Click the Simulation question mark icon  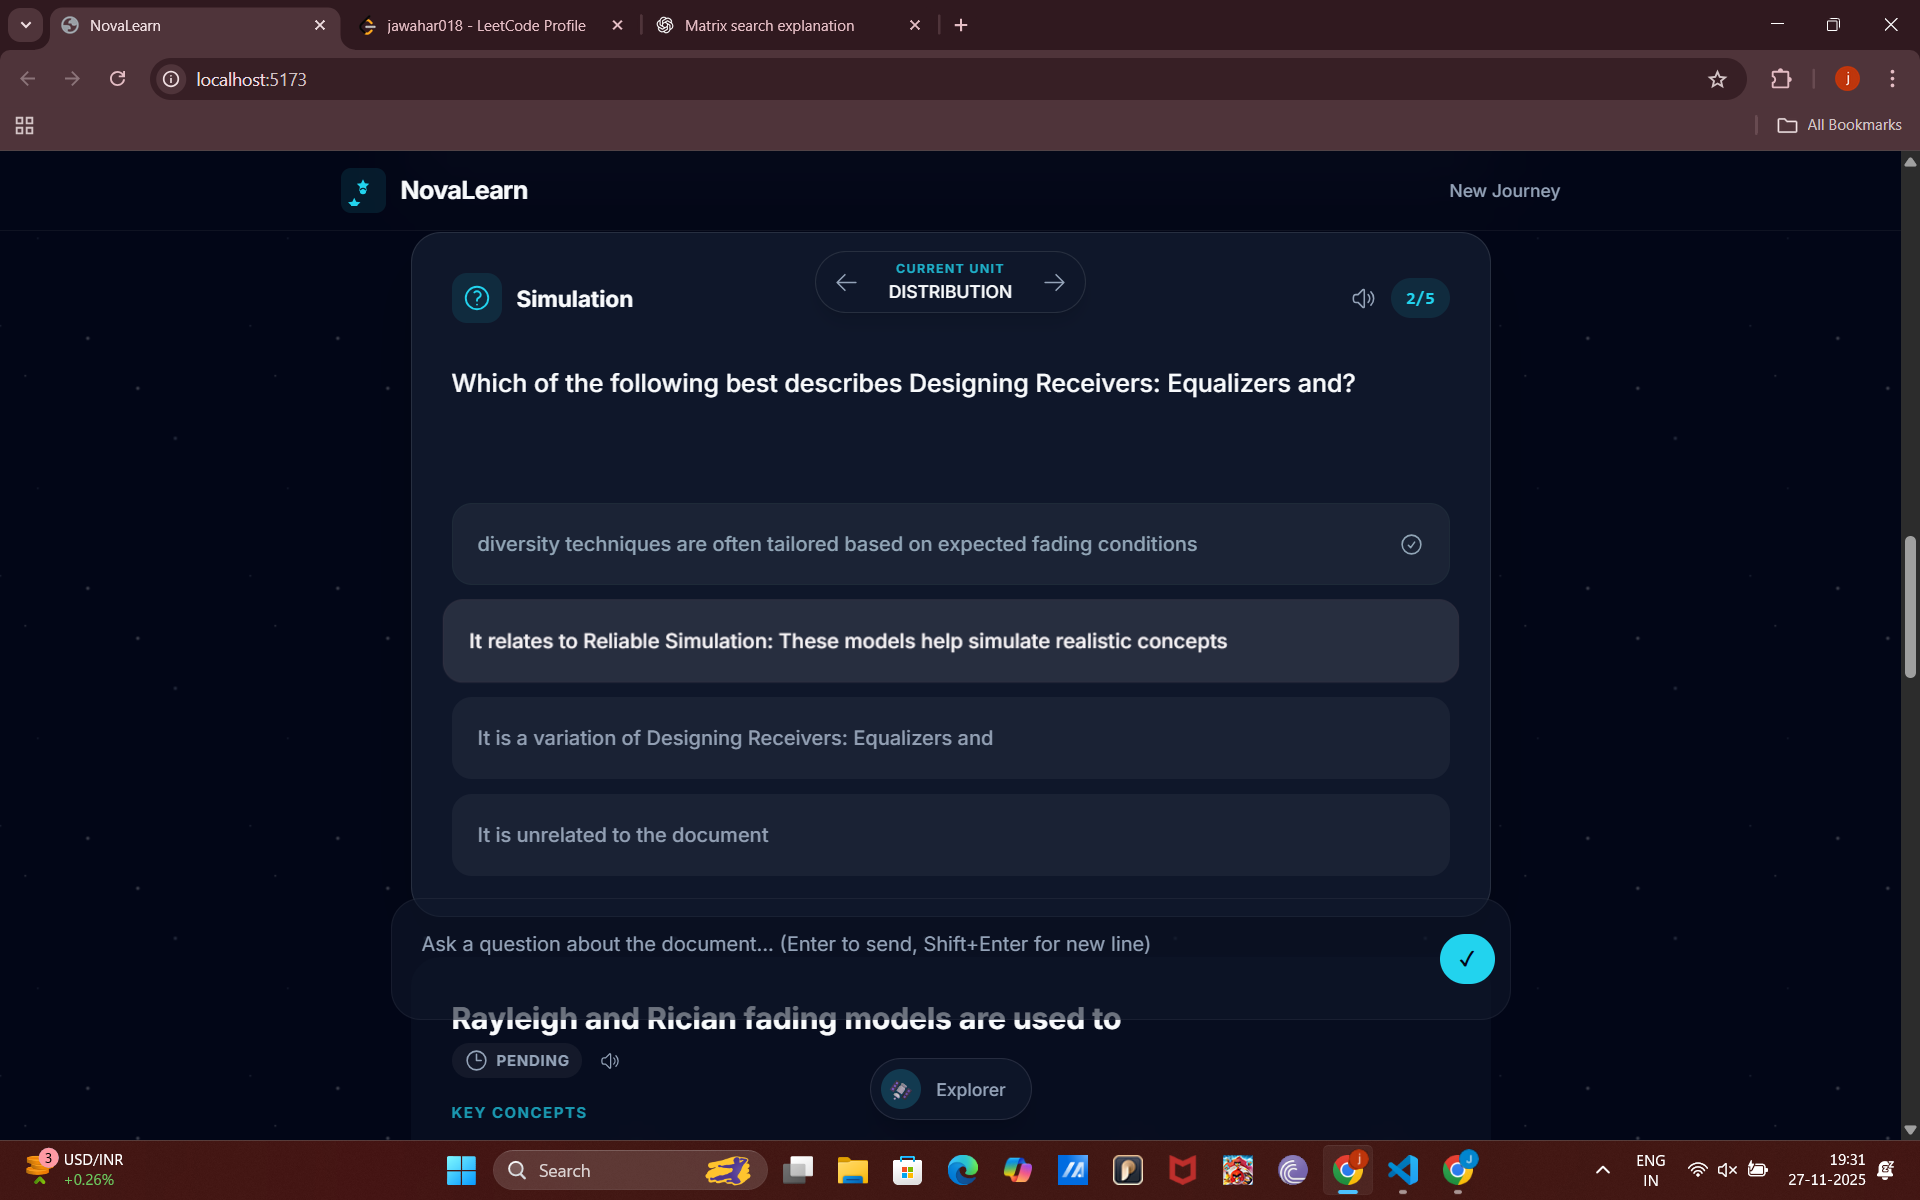click(x=477, y=298)
